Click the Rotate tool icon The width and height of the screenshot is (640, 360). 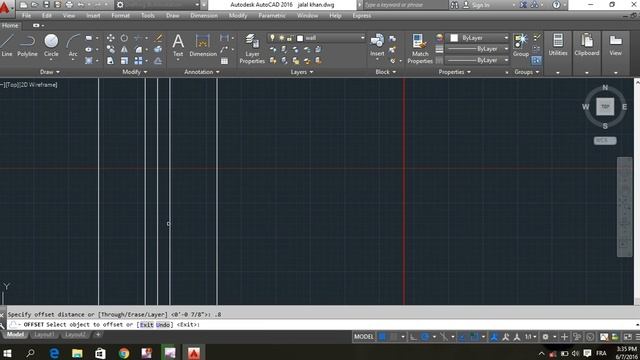tap(124, 38)
